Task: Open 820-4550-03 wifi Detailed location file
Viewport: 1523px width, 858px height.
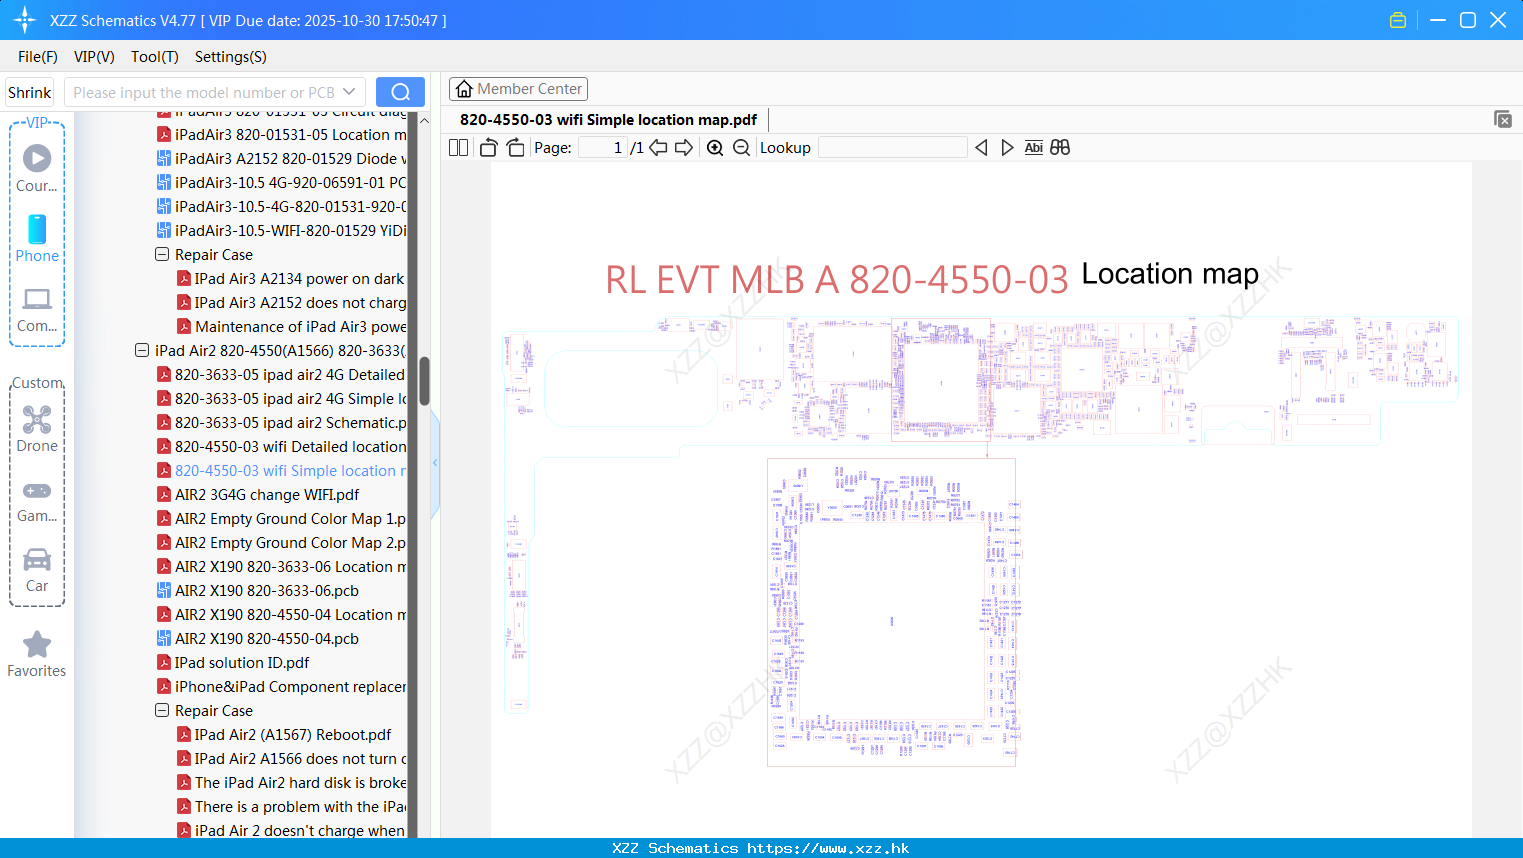Action: click(x=282, y=446)
